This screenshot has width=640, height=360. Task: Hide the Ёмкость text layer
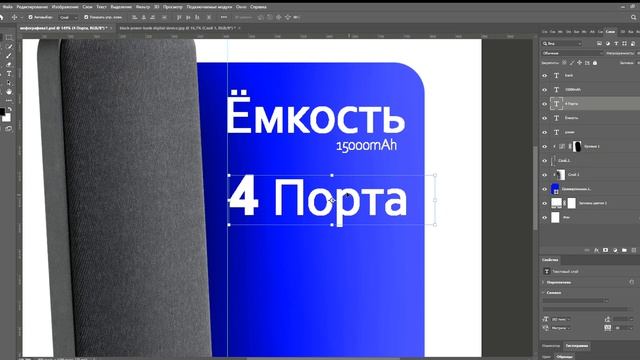pyautogui.click(x=544, y=118)
